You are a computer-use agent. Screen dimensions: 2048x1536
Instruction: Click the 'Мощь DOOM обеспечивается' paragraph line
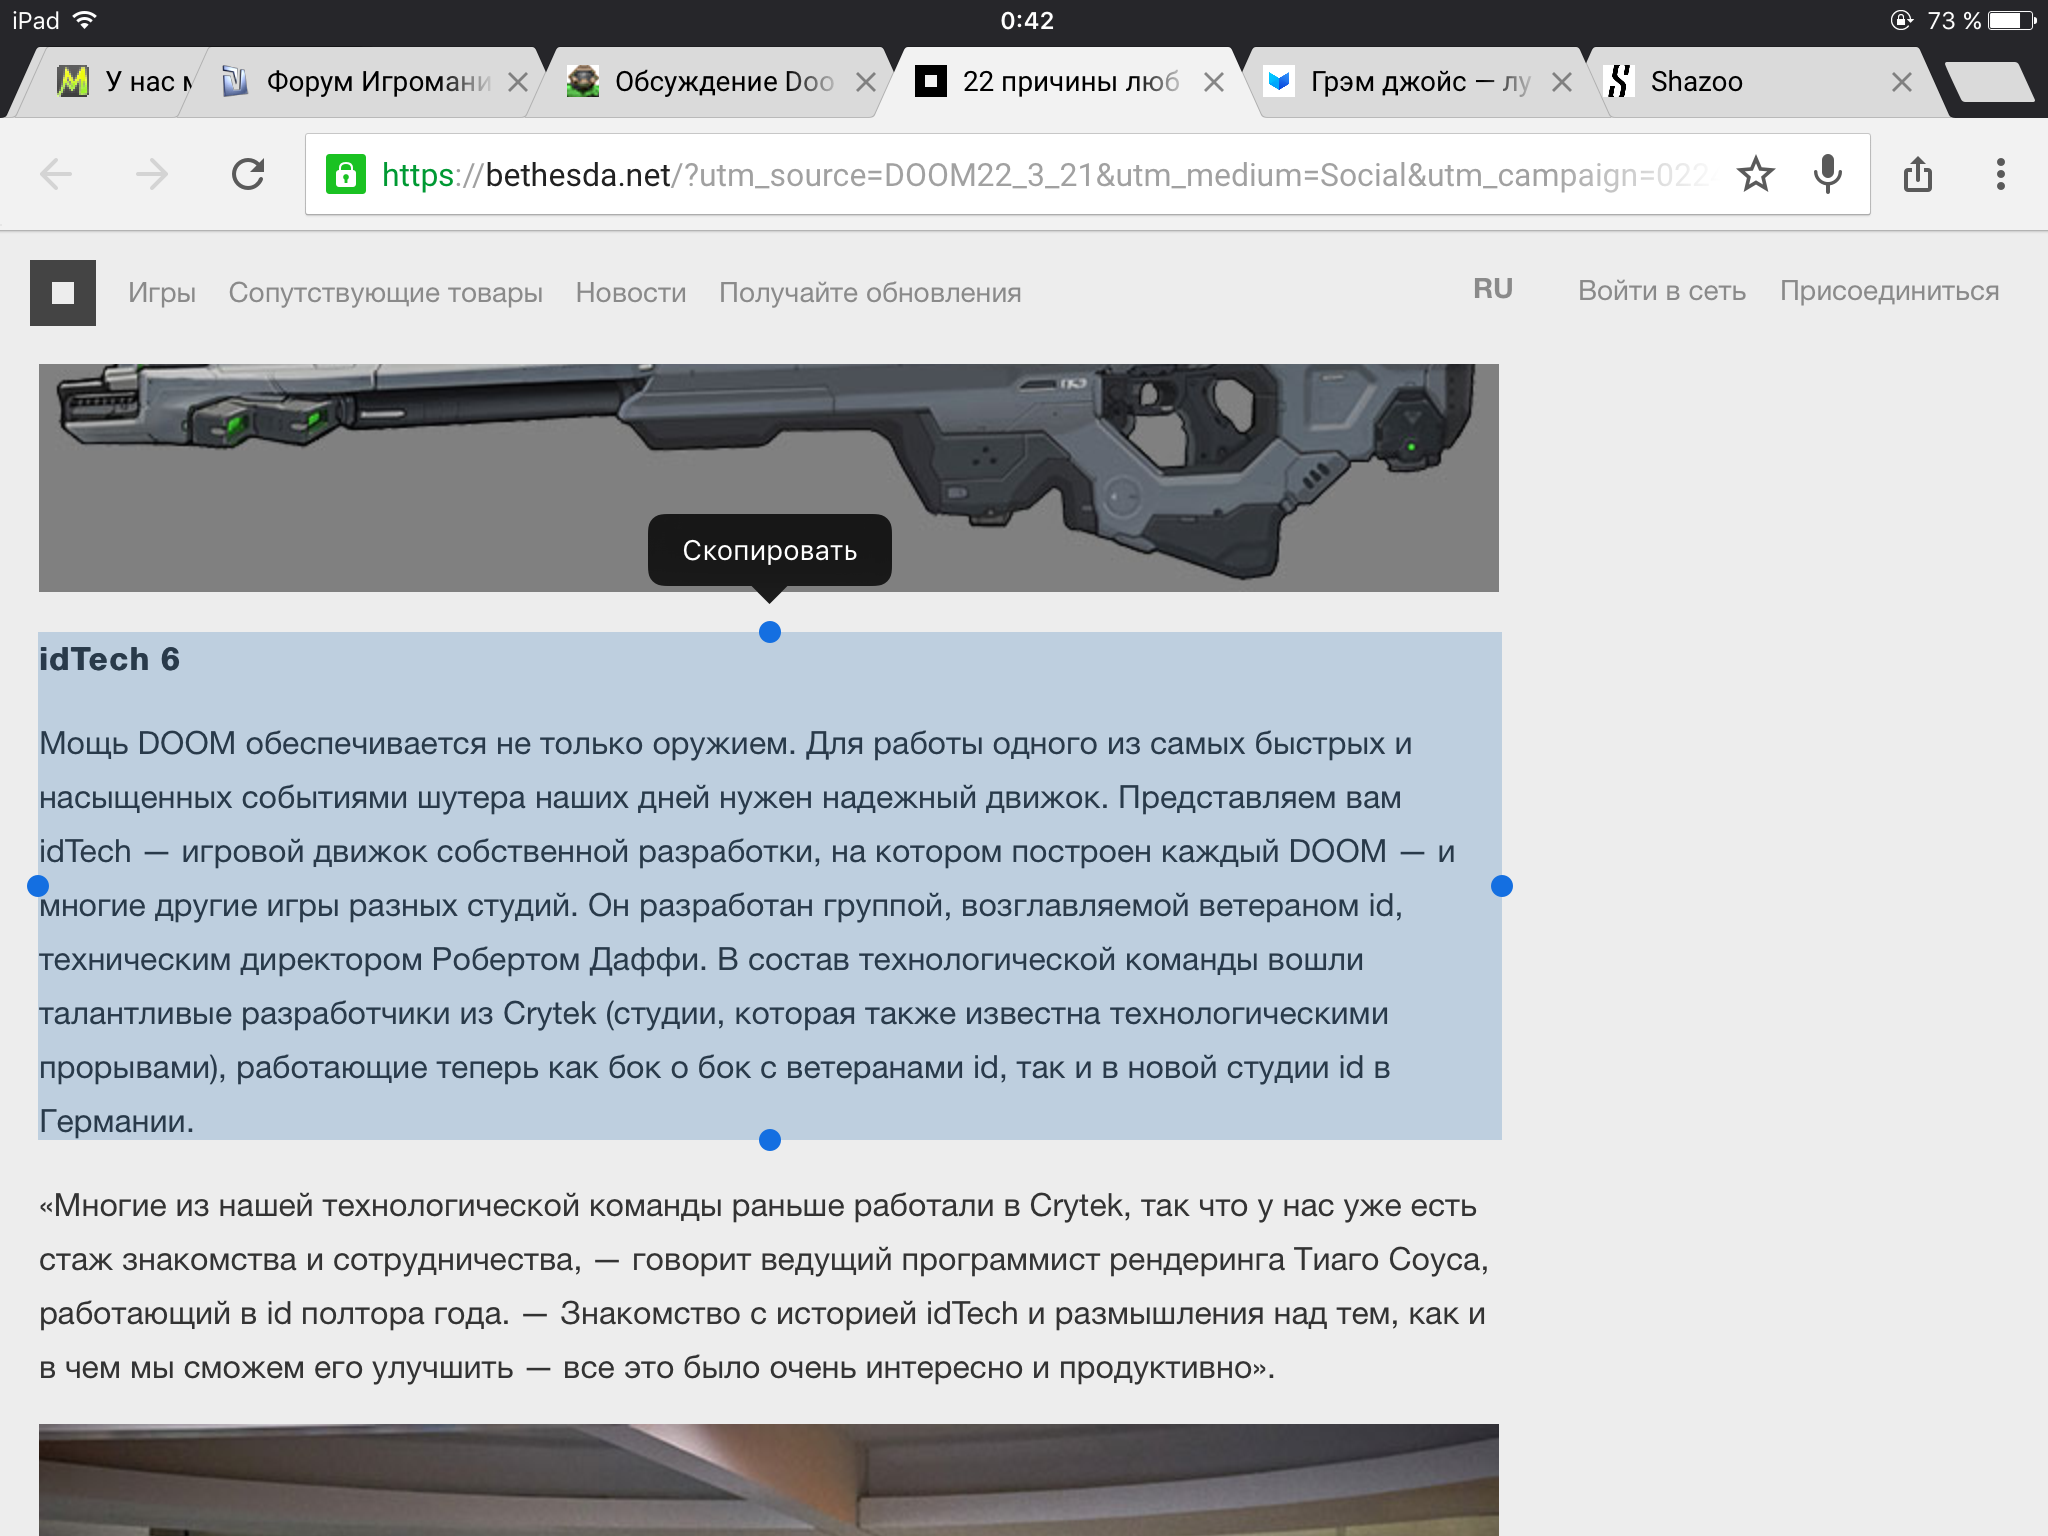click(x=726, y=744)
